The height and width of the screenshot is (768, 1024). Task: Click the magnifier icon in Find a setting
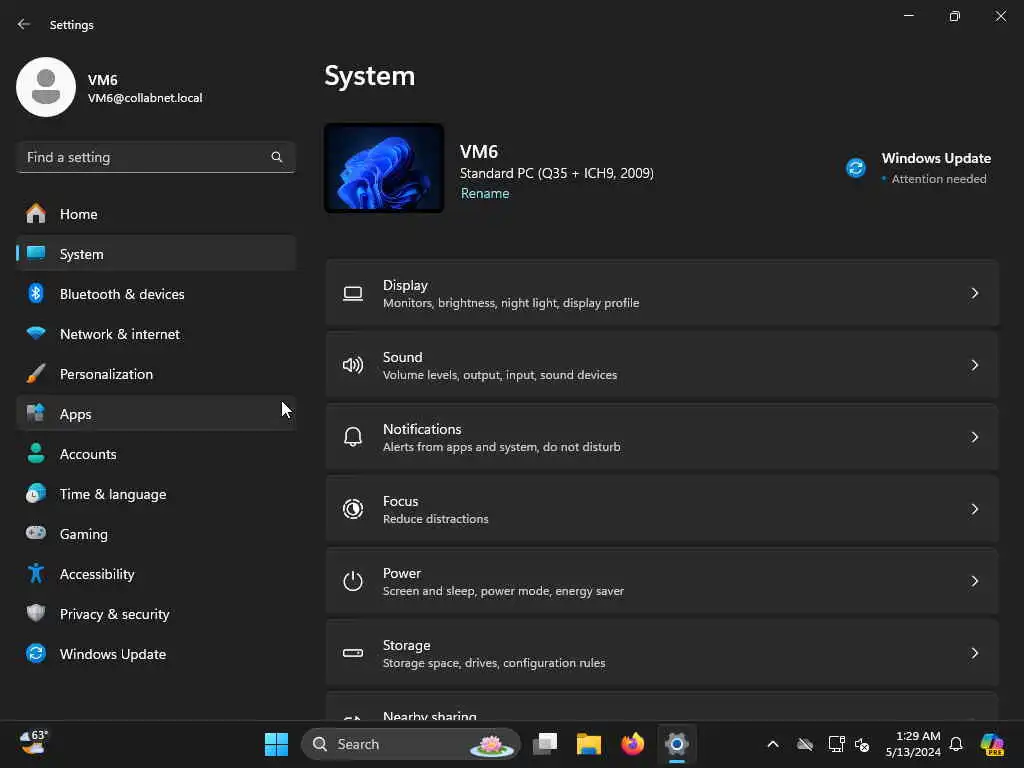point(277,157)
